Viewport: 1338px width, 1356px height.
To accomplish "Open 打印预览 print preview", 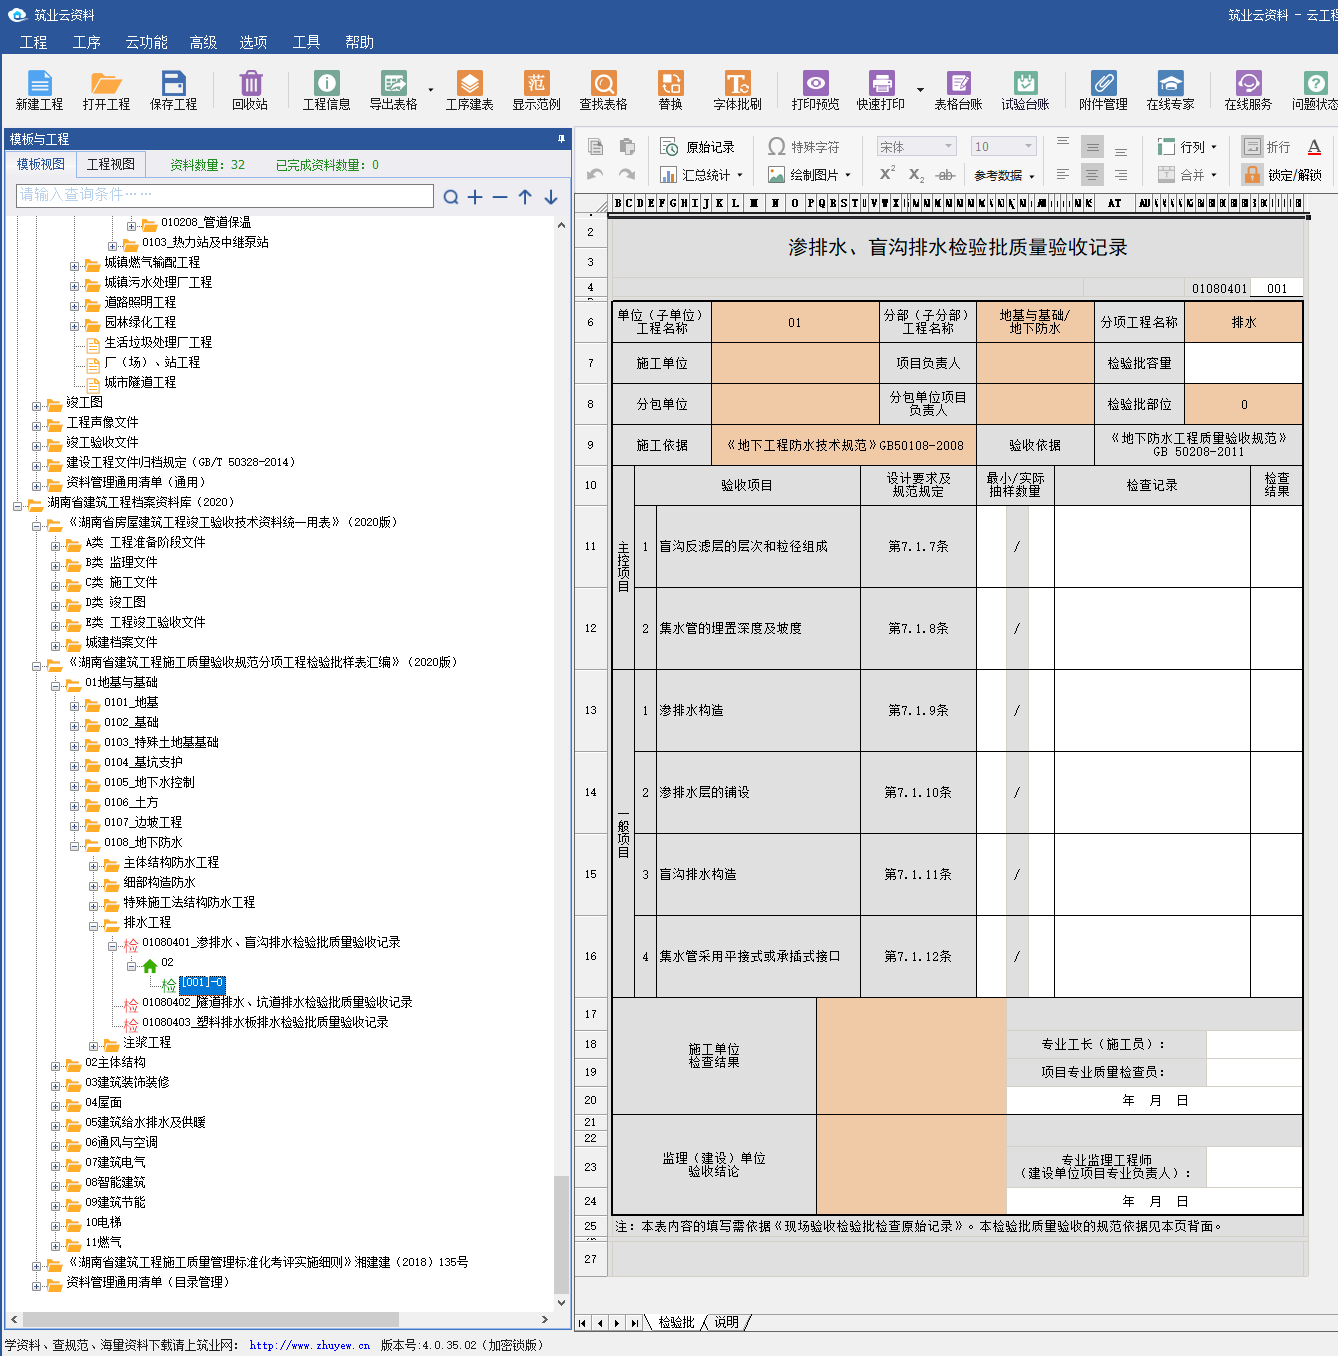I will point(815,90).
